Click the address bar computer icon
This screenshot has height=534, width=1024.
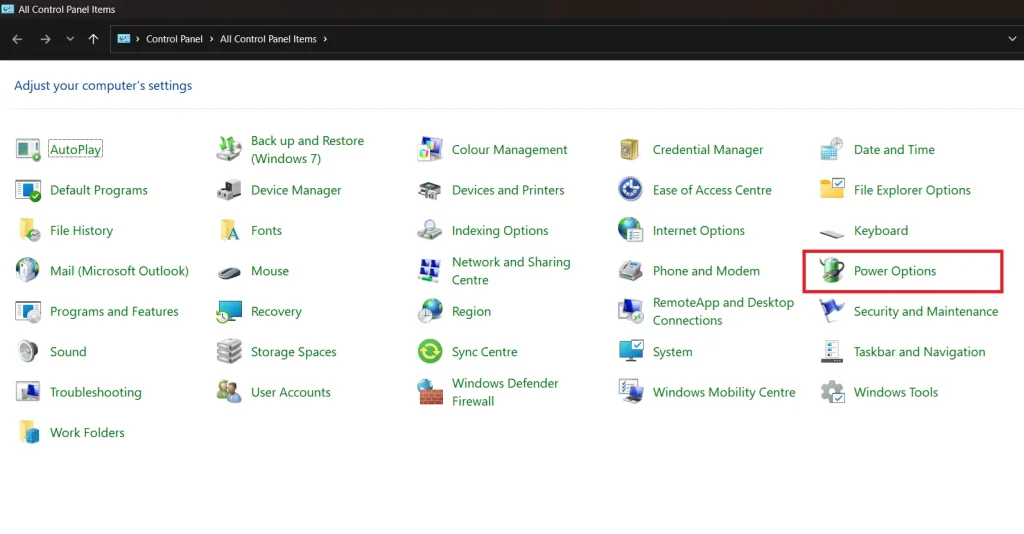point(123,39)
